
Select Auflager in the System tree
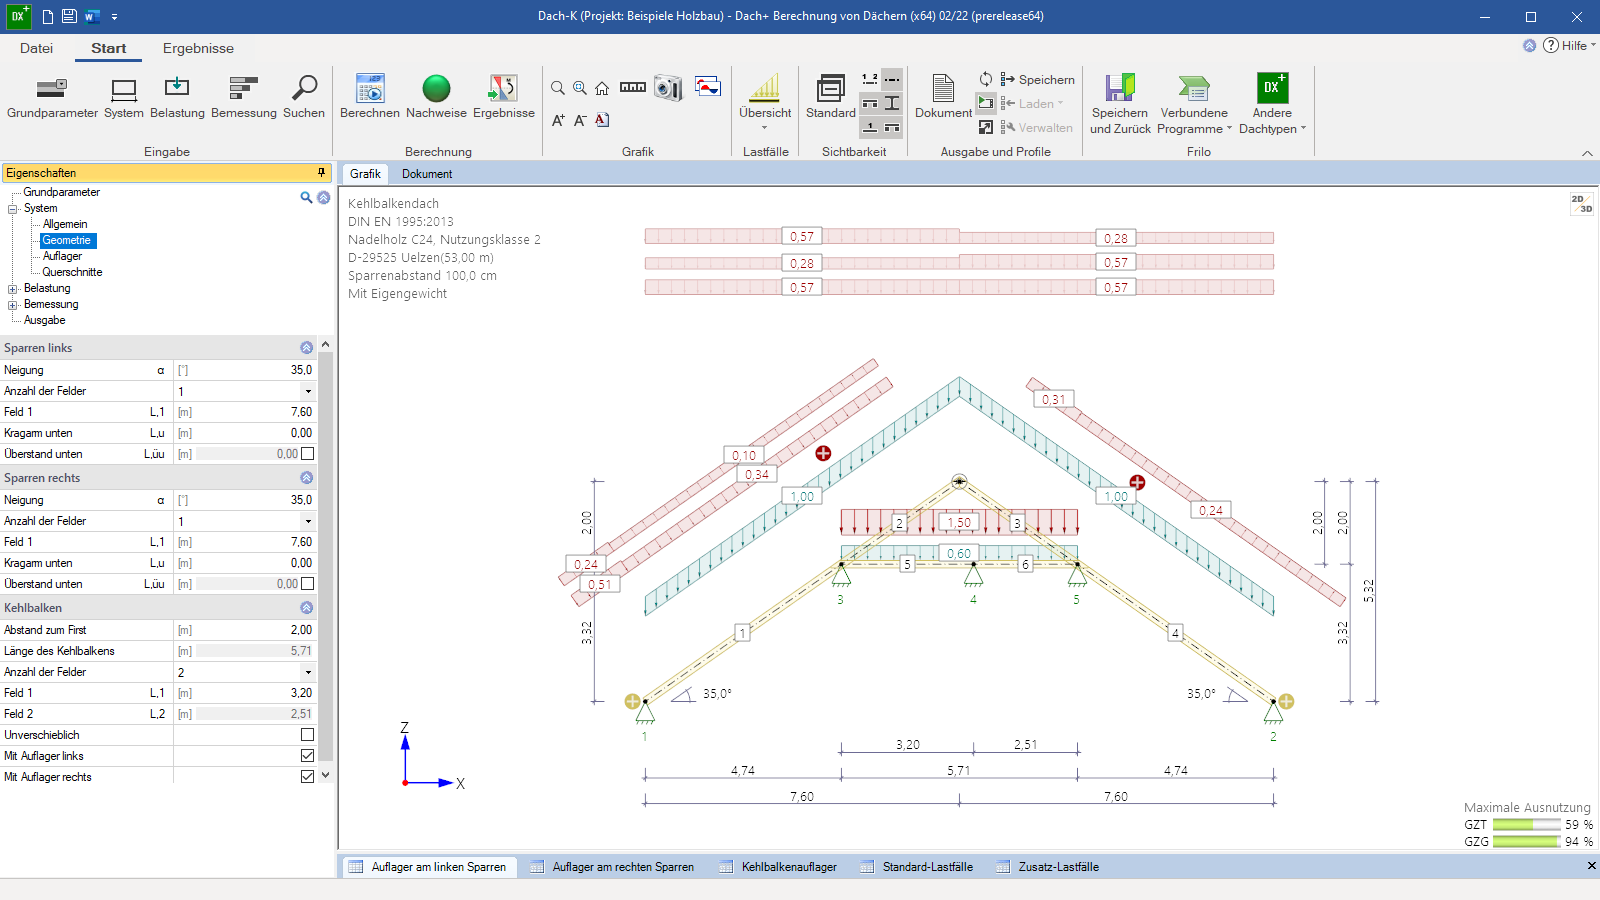pos(62,256)
